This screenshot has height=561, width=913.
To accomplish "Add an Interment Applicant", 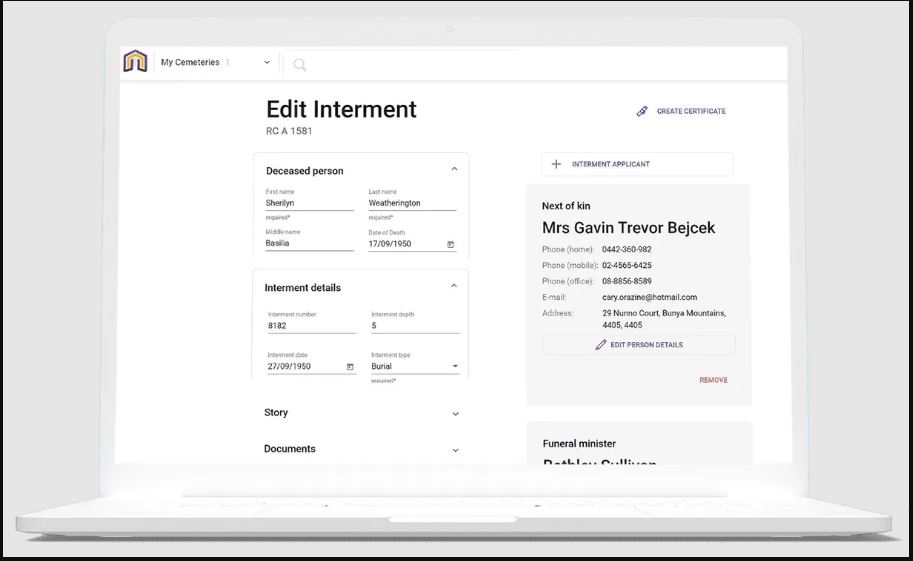I will 637,164.
